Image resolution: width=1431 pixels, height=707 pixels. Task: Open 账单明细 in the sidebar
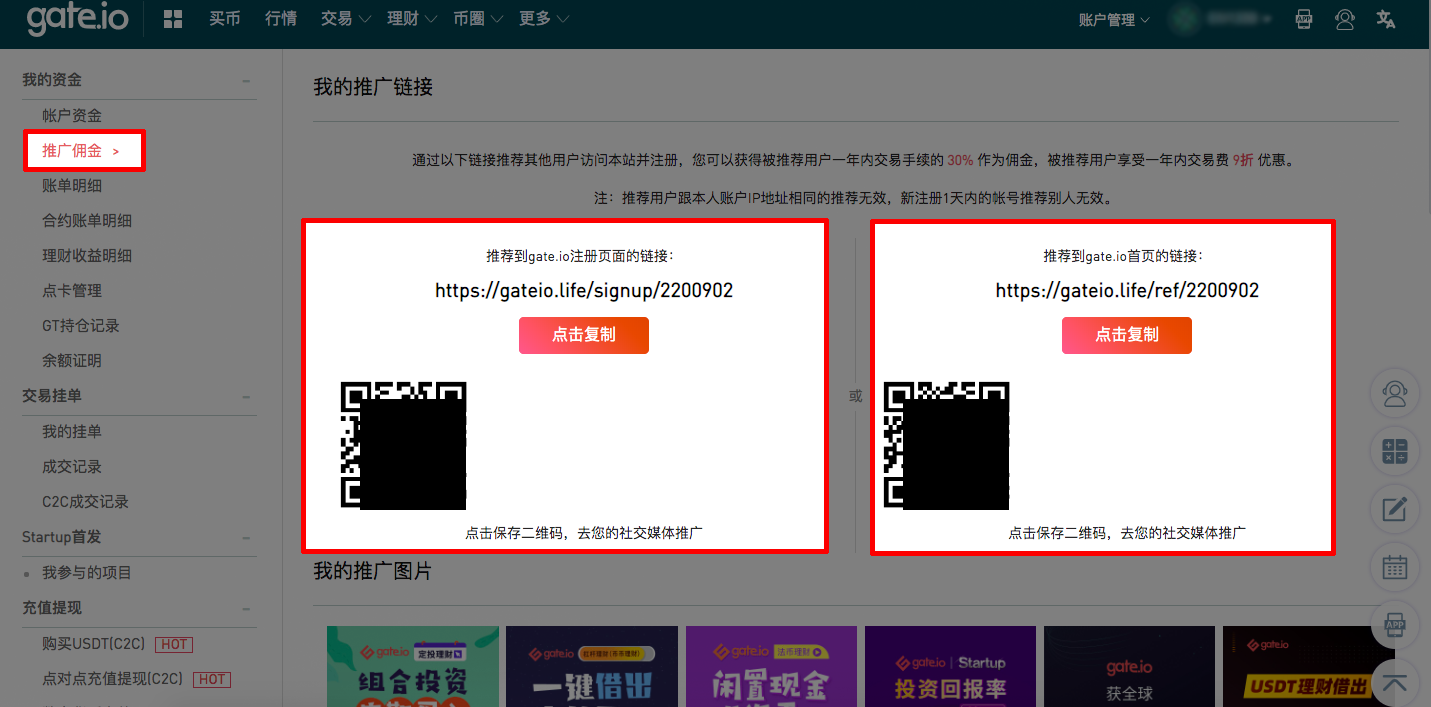point(72,186)
